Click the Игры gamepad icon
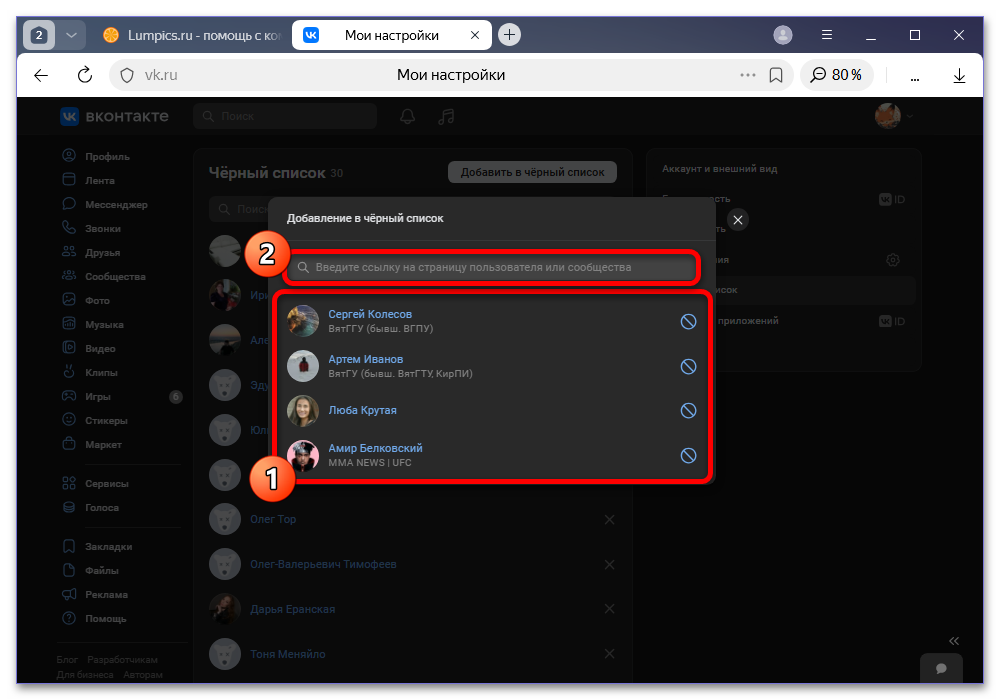Image resolution: width=1000 pixels, height=700 pixels. pos(69,396)
